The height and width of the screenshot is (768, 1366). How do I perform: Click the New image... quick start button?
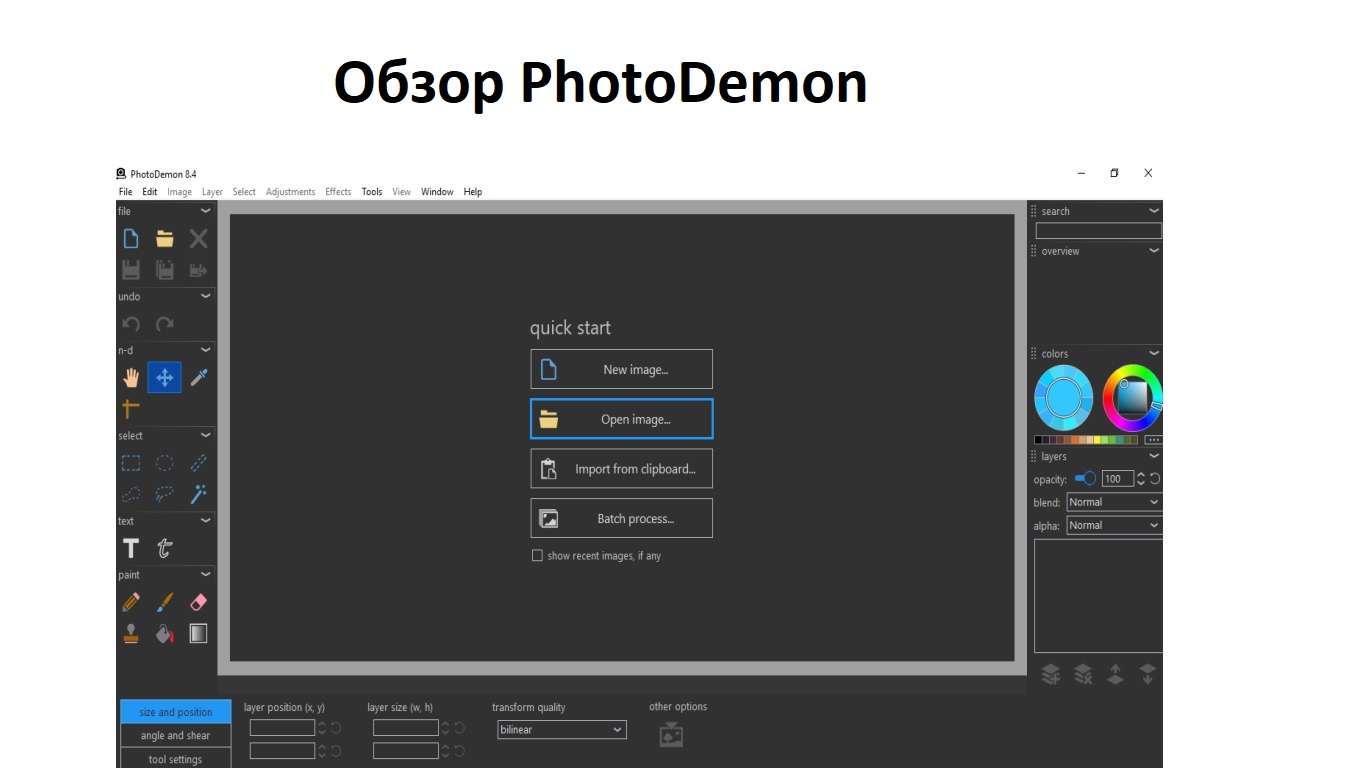point(621,369)
